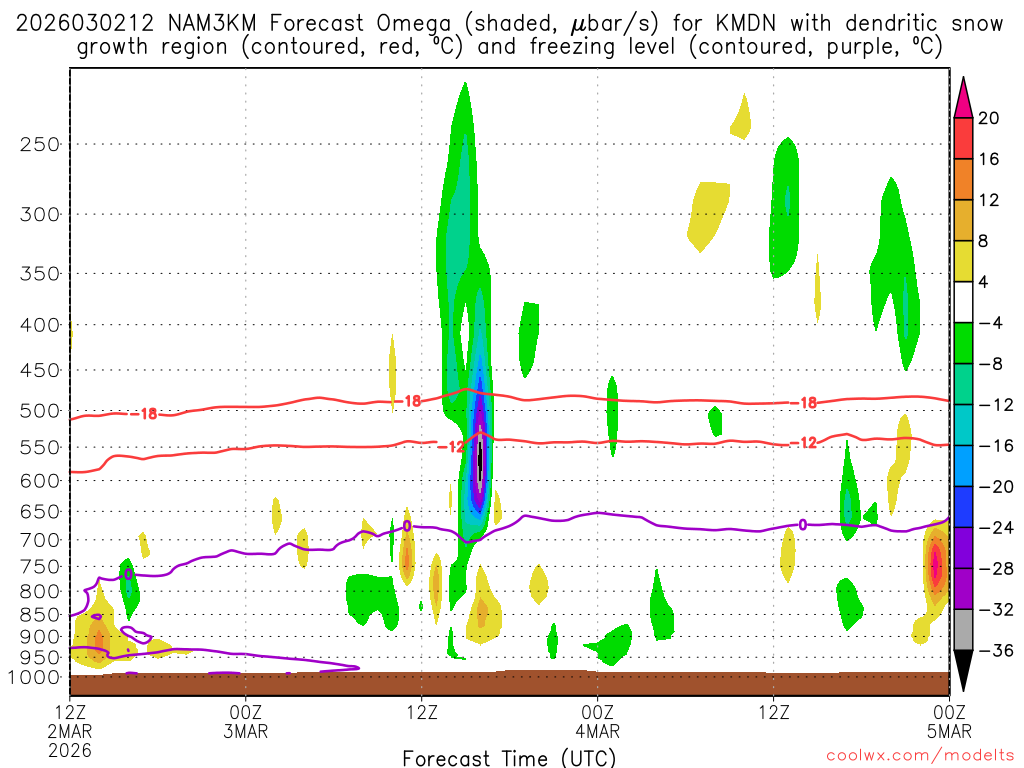Pick the black arrow swatch below -36

click(963, 671)
